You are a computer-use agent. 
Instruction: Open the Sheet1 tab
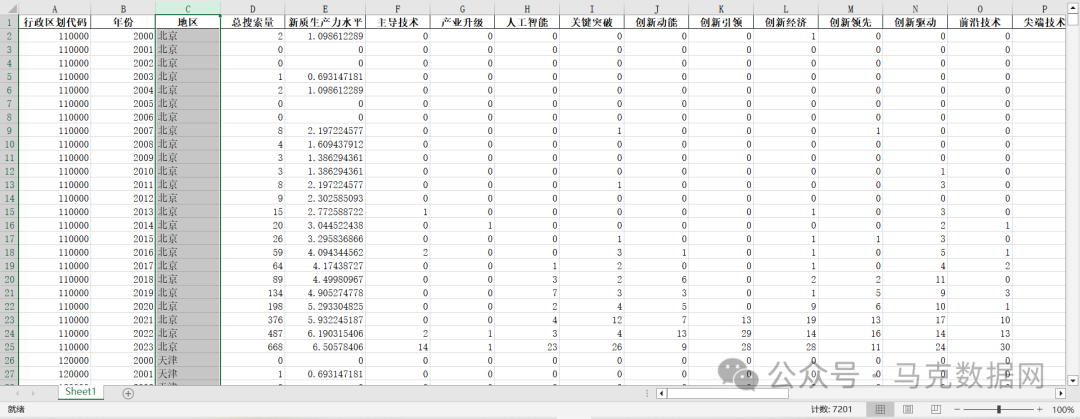tap(81, 391)
